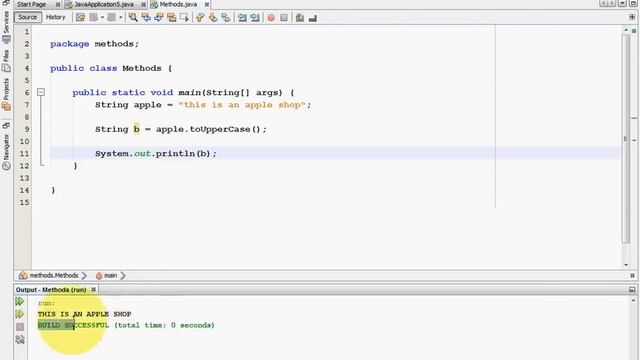Click string "this is an apple shop" on line 7
Image resolution: width=640 pixels, height=360 pixels.
point(242,105)
